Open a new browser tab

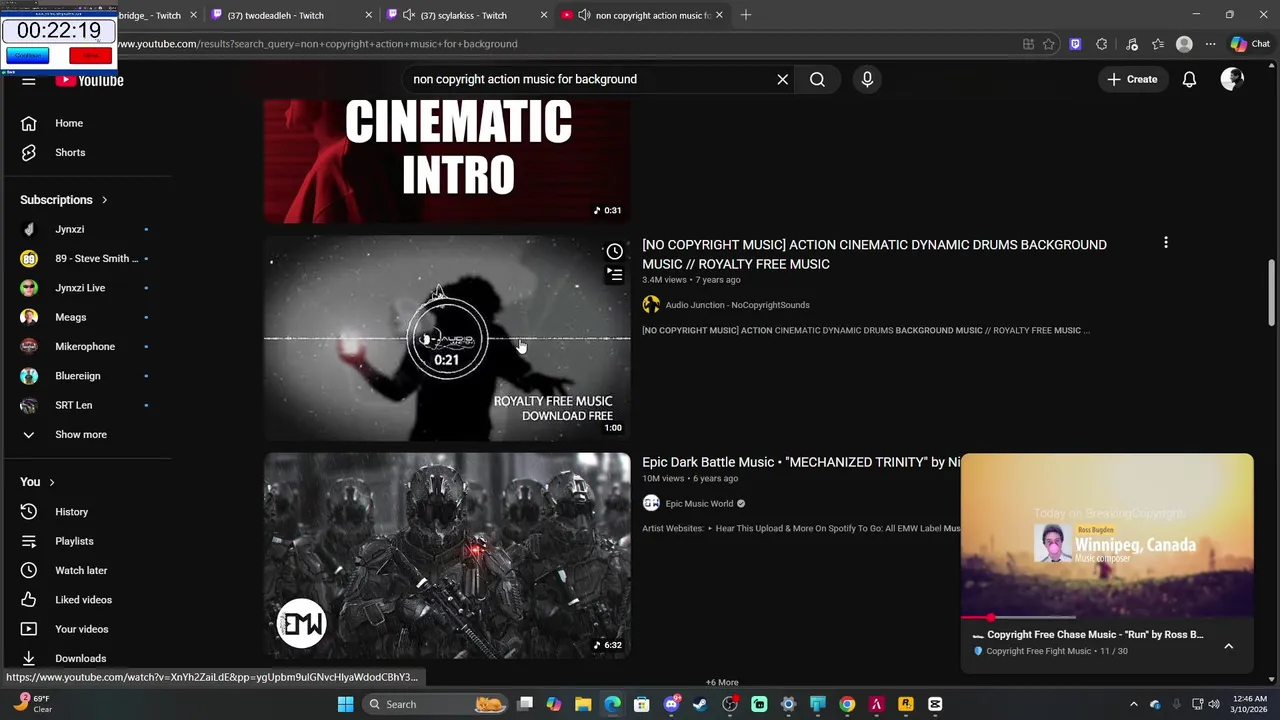point(745,15)
